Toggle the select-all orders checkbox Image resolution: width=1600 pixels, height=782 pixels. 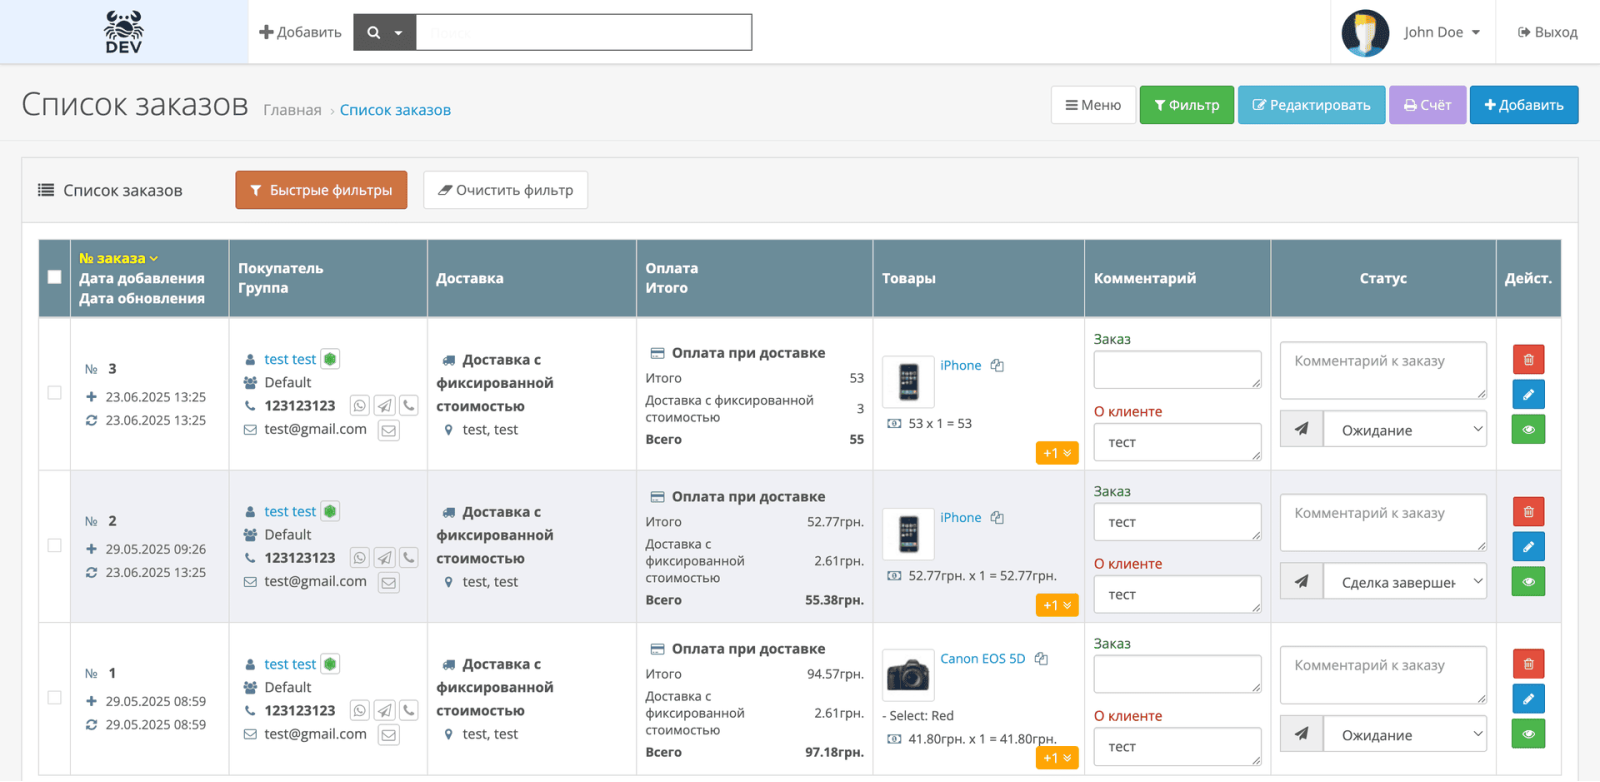click(x=54, y=278)
